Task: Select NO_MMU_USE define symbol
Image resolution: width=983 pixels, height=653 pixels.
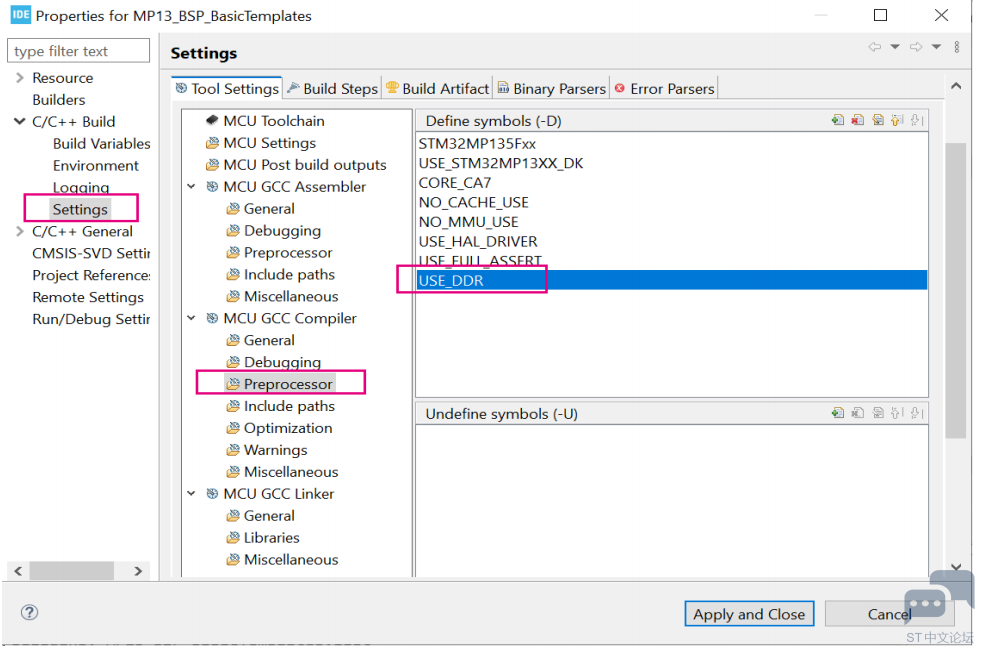Action: coord(469,221)
